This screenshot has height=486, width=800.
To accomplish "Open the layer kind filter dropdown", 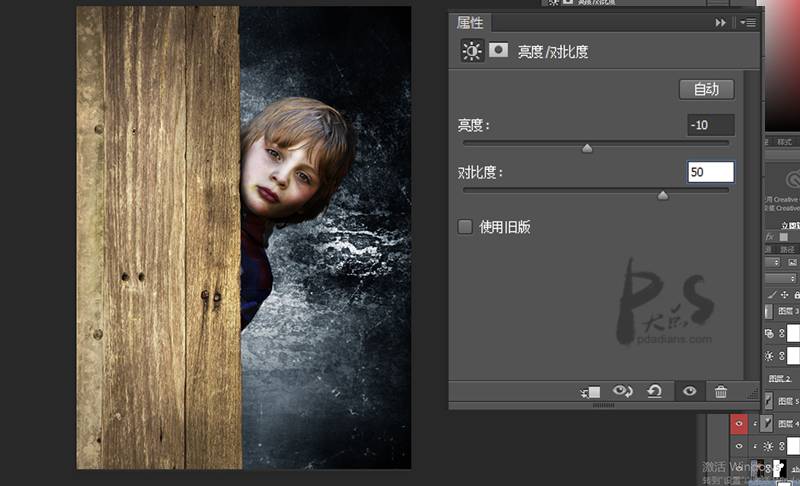I will coord(773,262).
